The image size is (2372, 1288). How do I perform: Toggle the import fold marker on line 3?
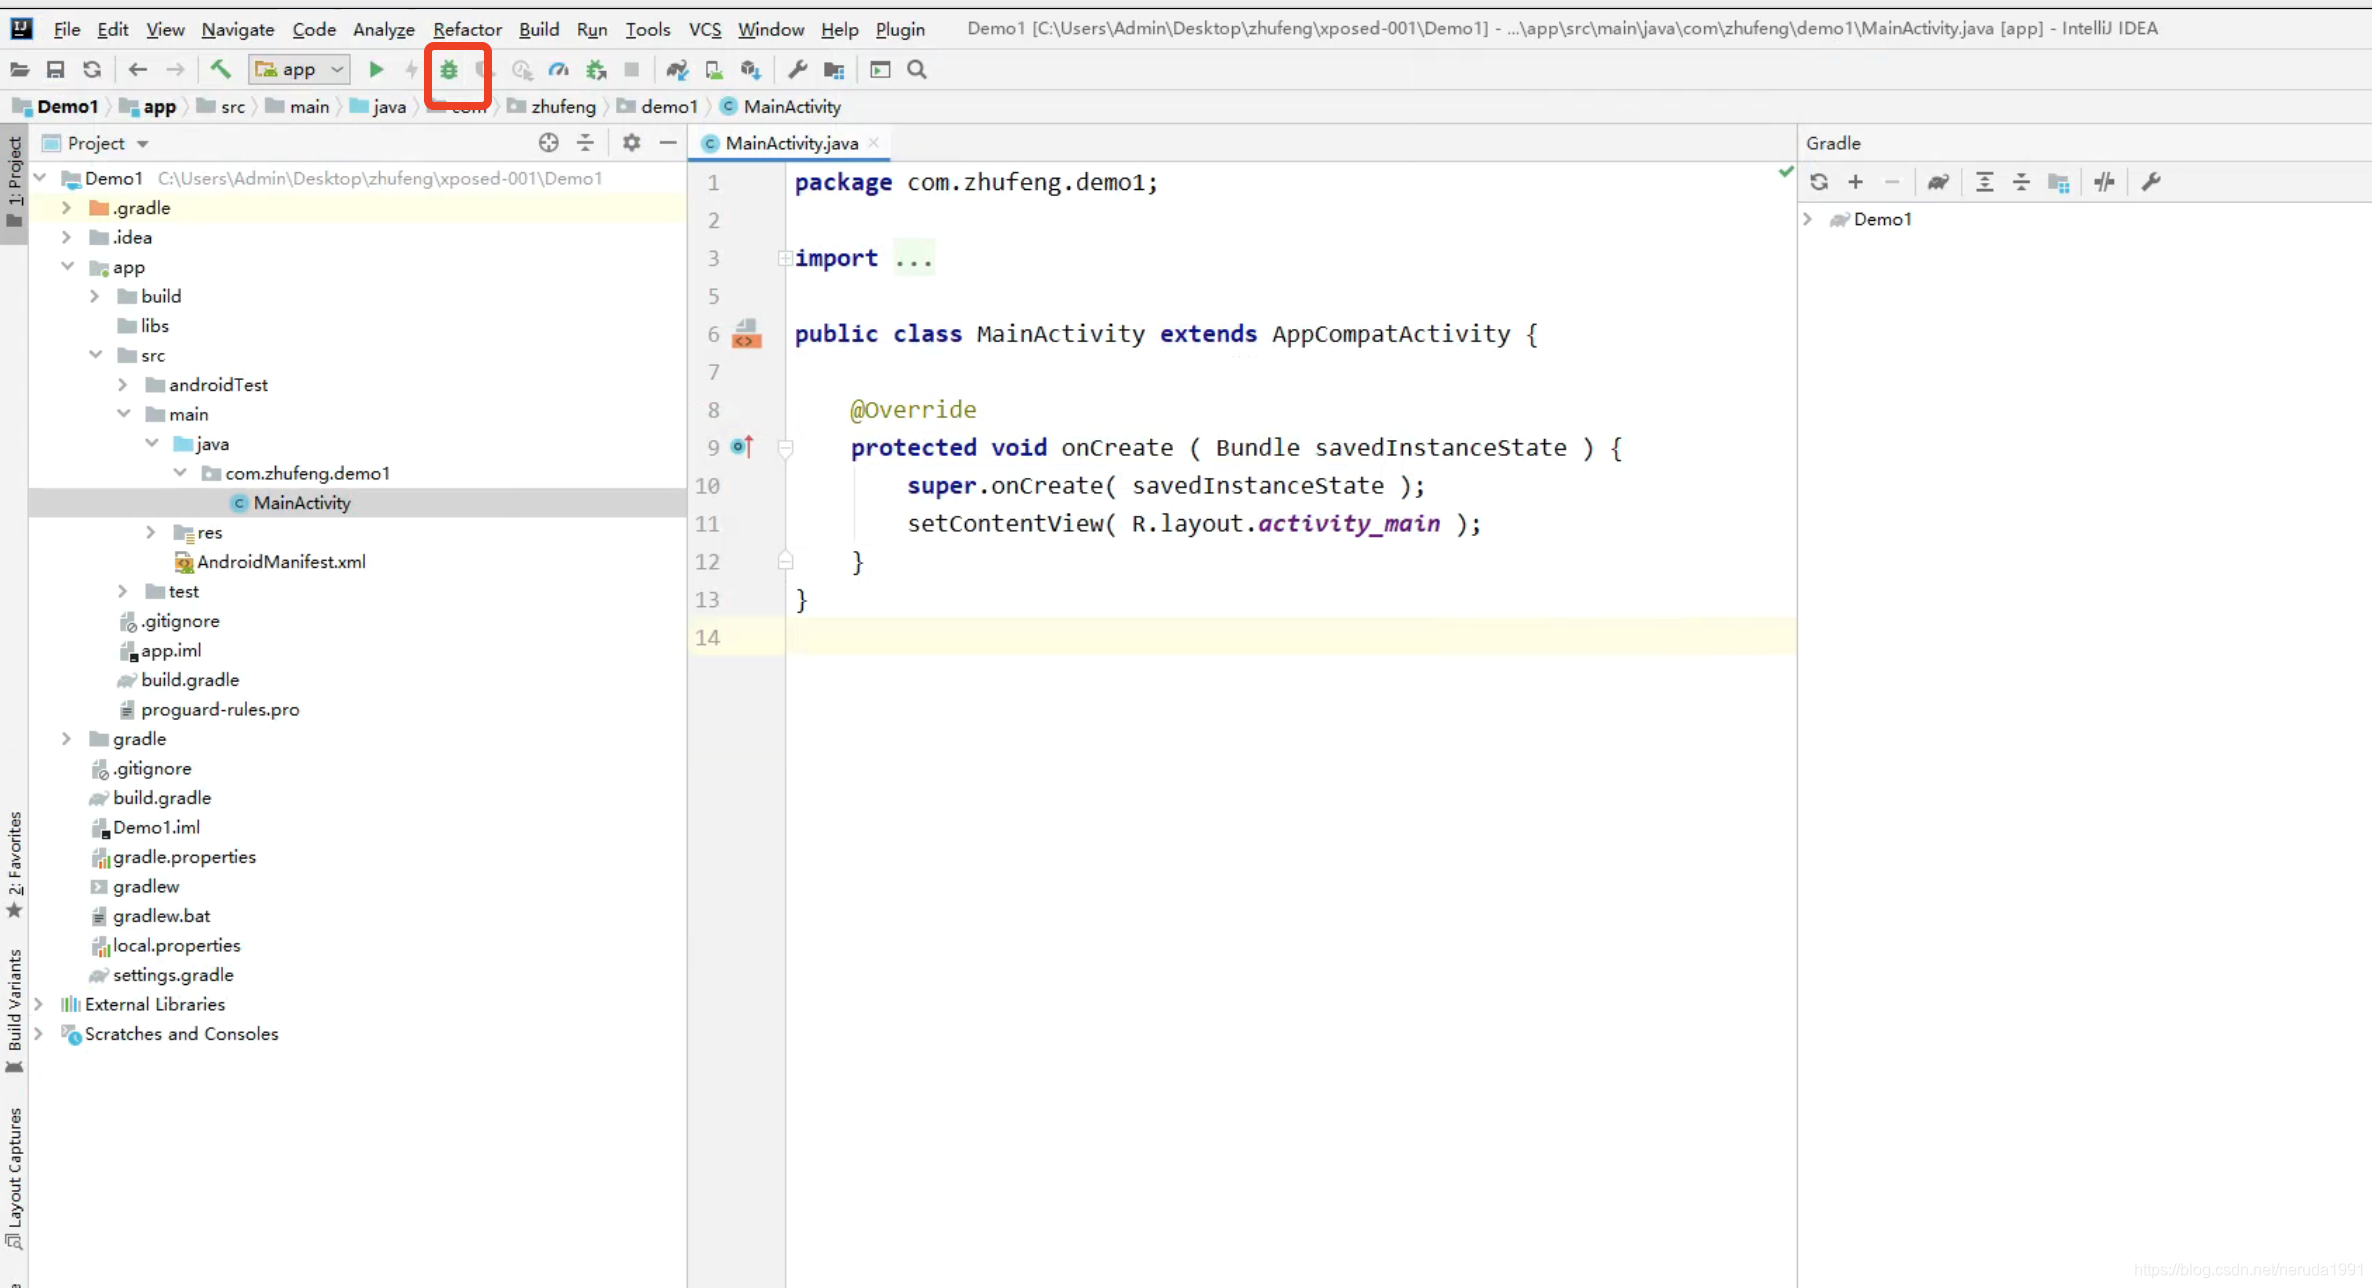click(785, 258)
